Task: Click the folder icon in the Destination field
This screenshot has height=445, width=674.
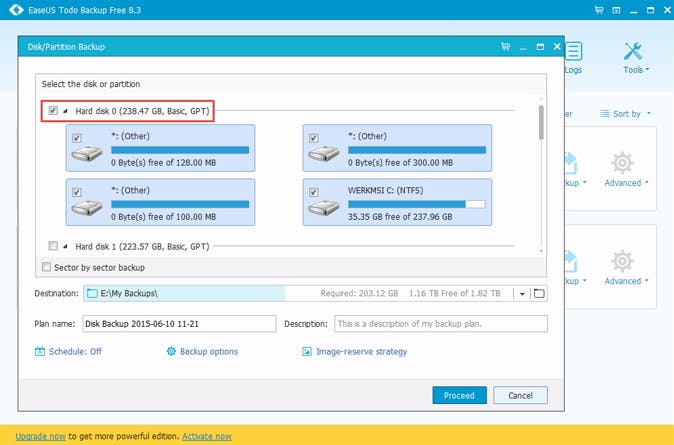Action: 92,294
